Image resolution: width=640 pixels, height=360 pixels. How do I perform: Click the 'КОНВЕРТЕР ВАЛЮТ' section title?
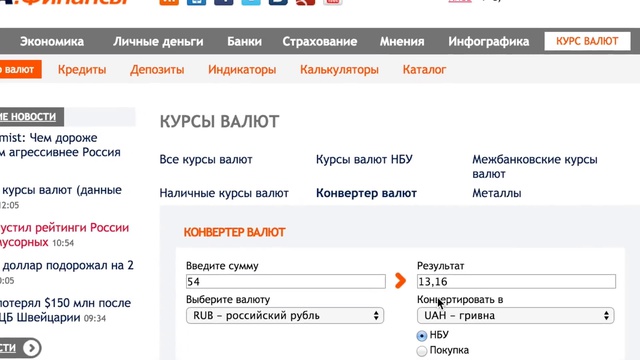pyautogui.click(x=234, y=232)
